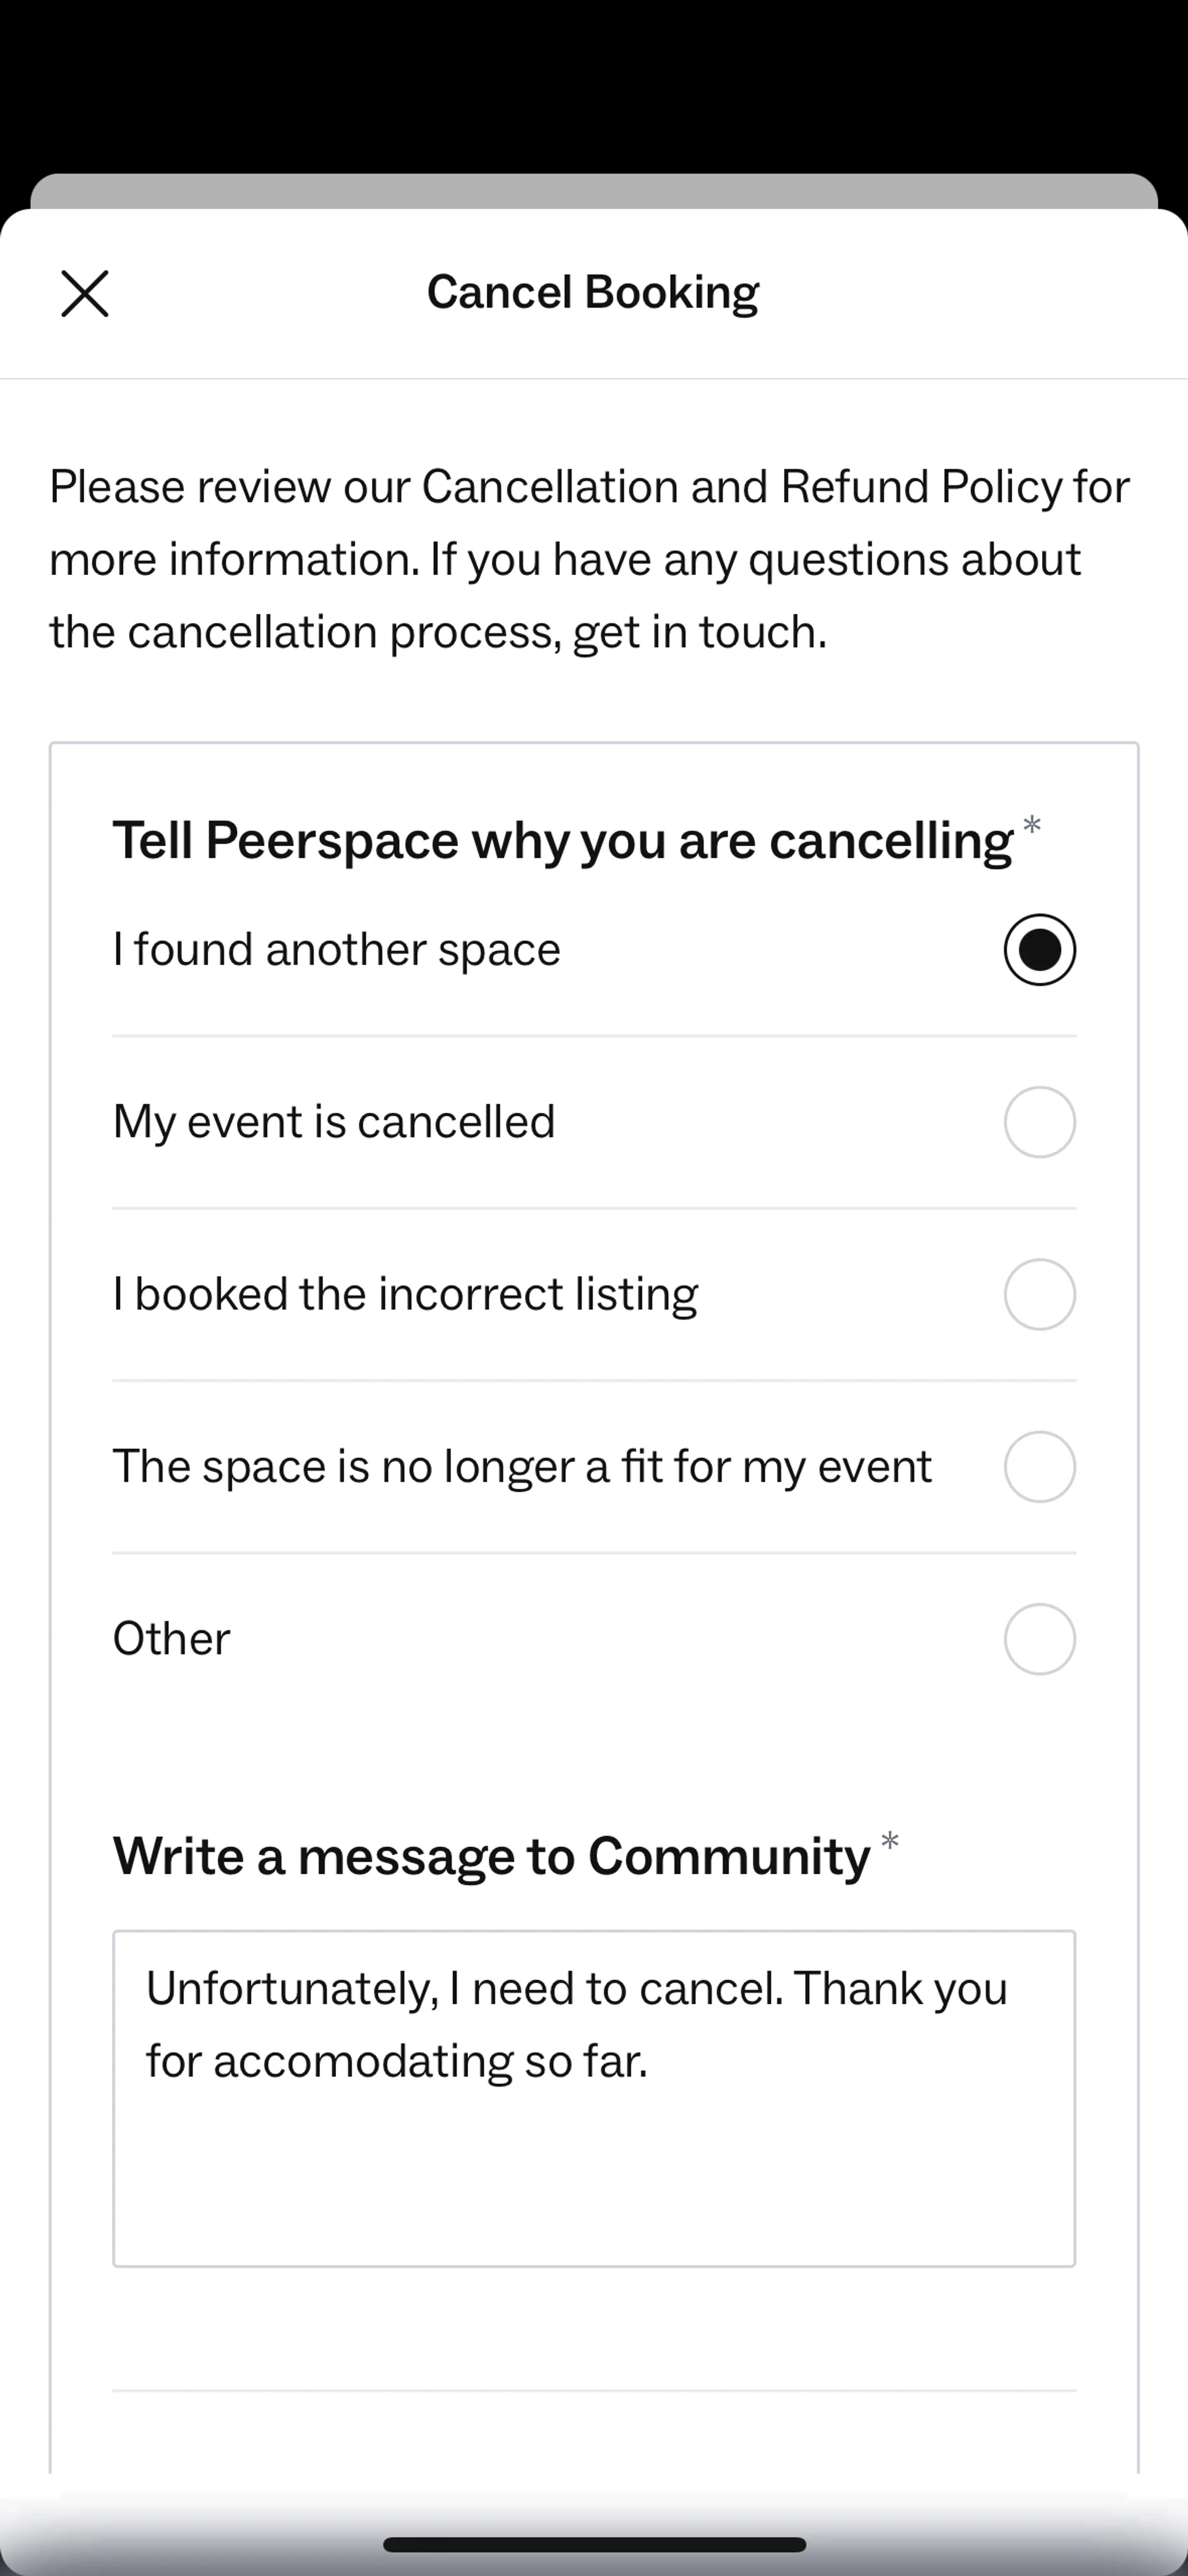Choose the "My event is cancelled" radio circle
Viewport: 1188px width, 2576px height.
click(x=1039, y=1122)
